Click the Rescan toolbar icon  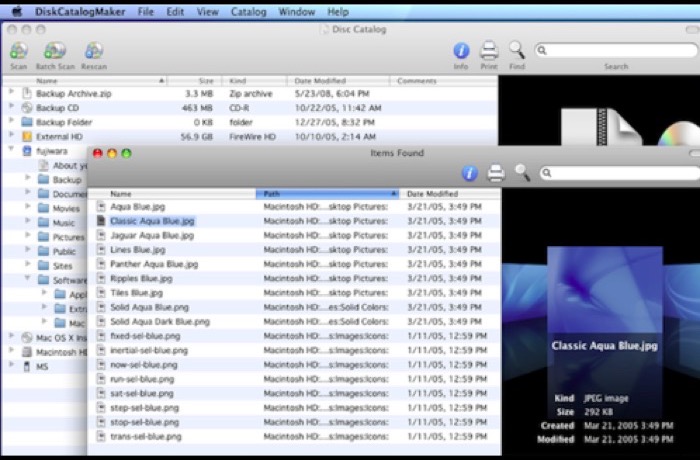94,51
